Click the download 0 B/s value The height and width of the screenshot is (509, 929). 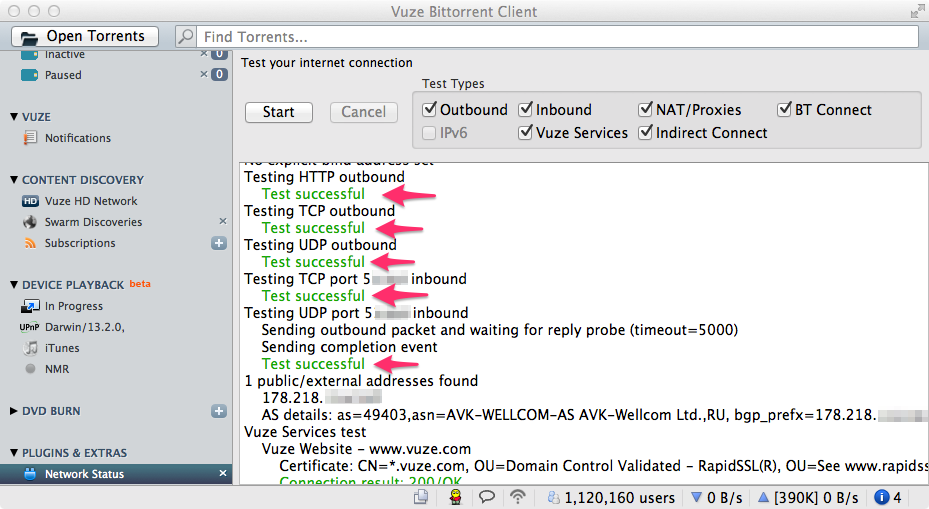click(725, 498)
